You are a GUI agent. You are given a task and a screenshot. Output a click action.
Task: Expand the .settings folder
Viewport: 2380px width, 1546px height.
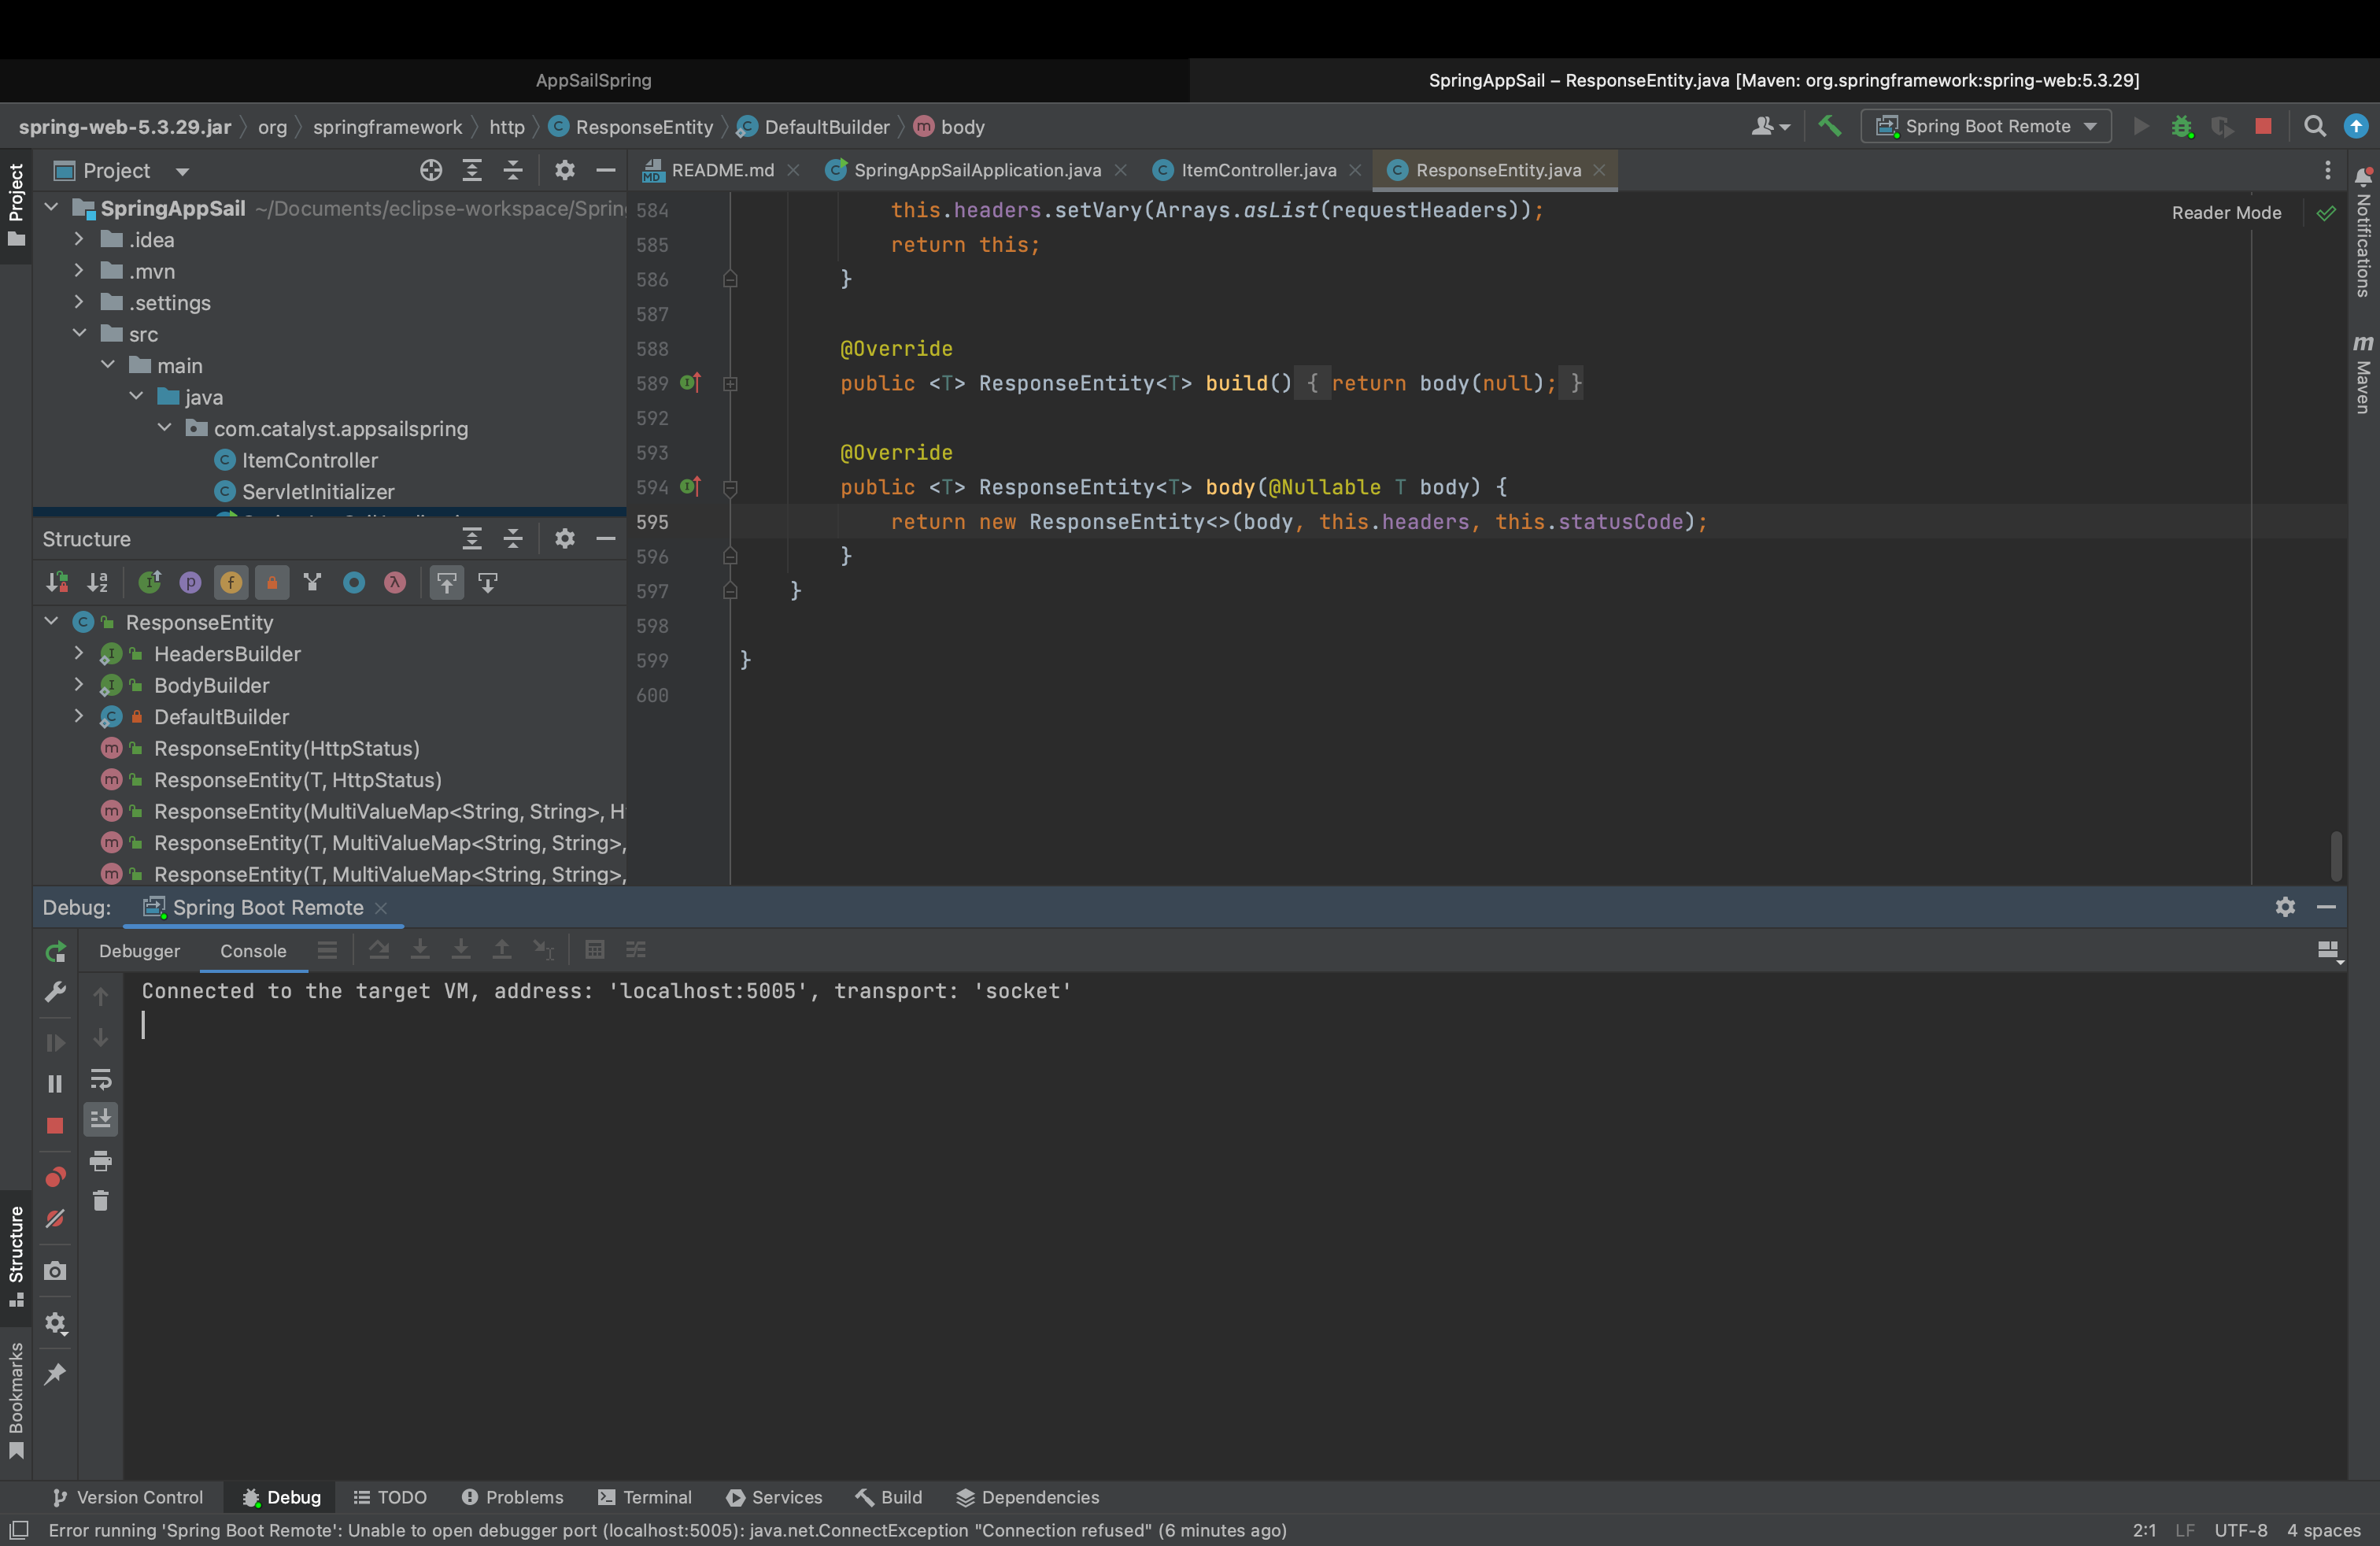[79, 302]
